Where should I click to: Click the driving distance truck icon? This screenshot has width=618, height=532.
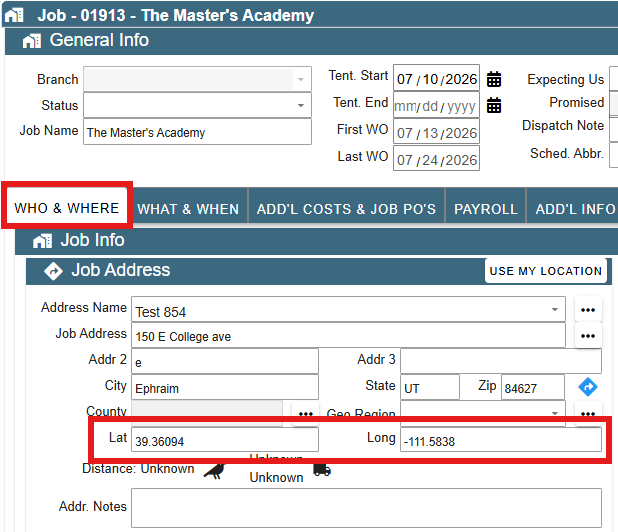(x=322, y=470)
